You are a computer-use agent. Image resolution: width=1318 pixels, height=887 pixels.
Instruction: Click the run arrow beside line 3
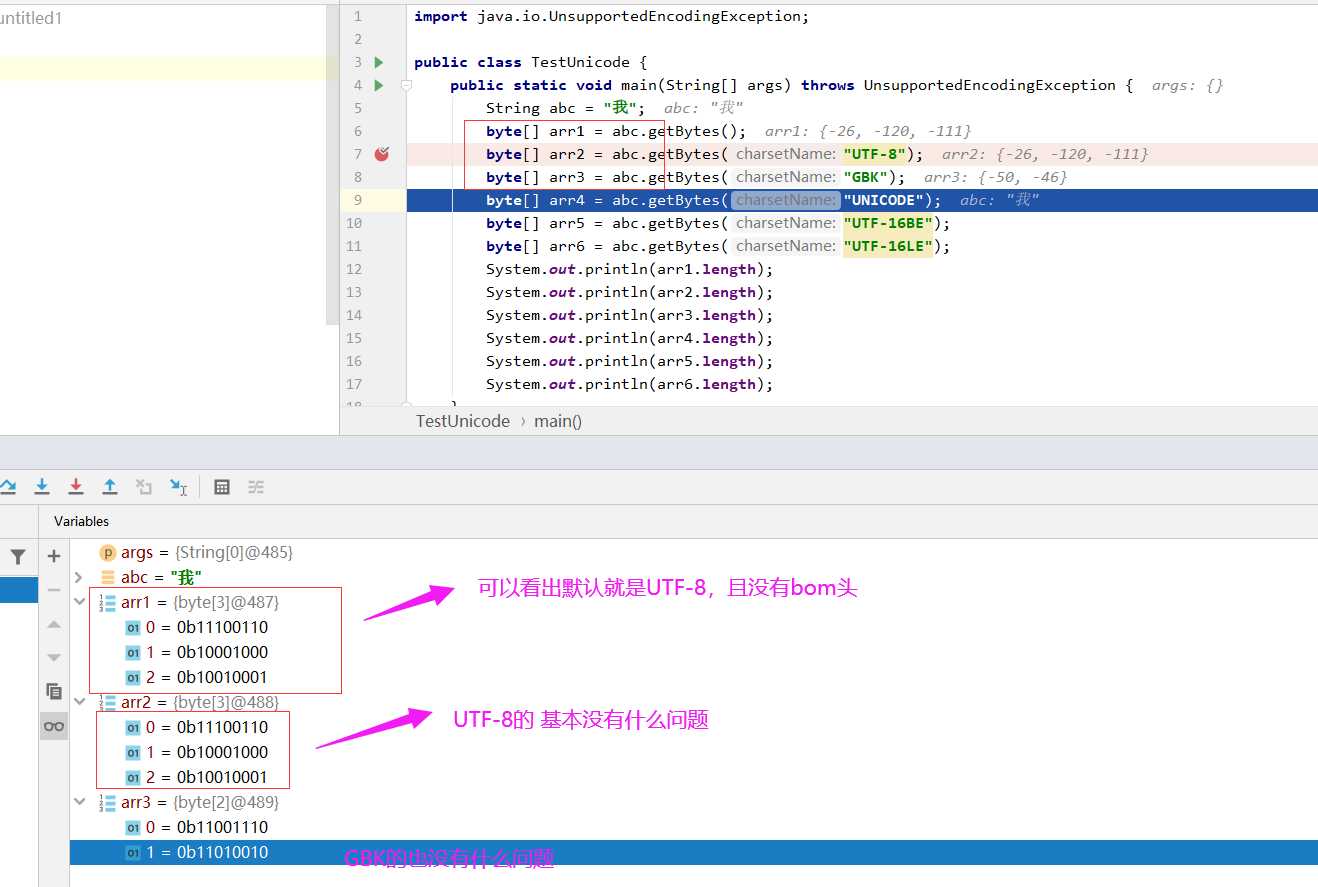click(x=379, y=62)
